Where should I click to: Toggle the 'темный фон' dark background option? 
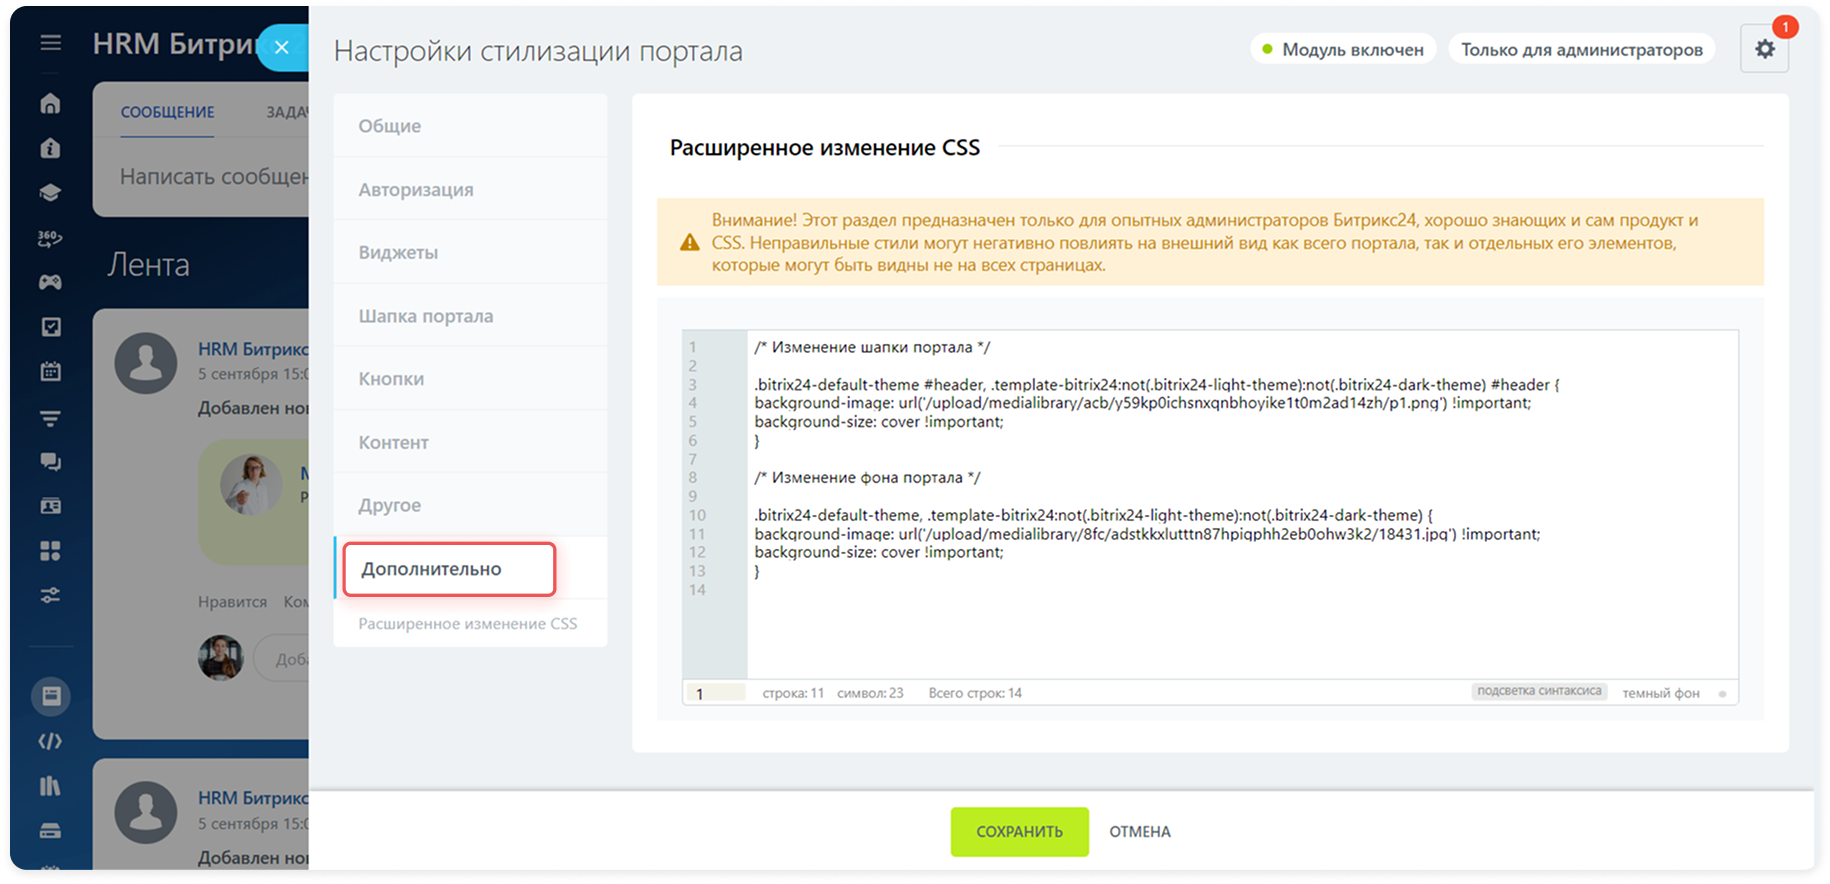coord(1660,693)
